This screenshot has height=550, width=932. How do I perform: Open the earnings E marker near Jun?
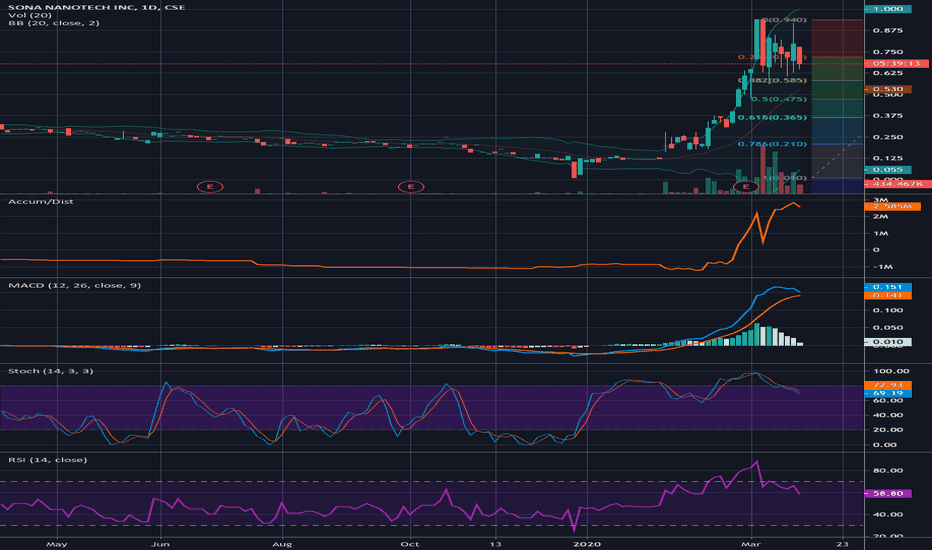pyautogui.click(x=210, y=187)
